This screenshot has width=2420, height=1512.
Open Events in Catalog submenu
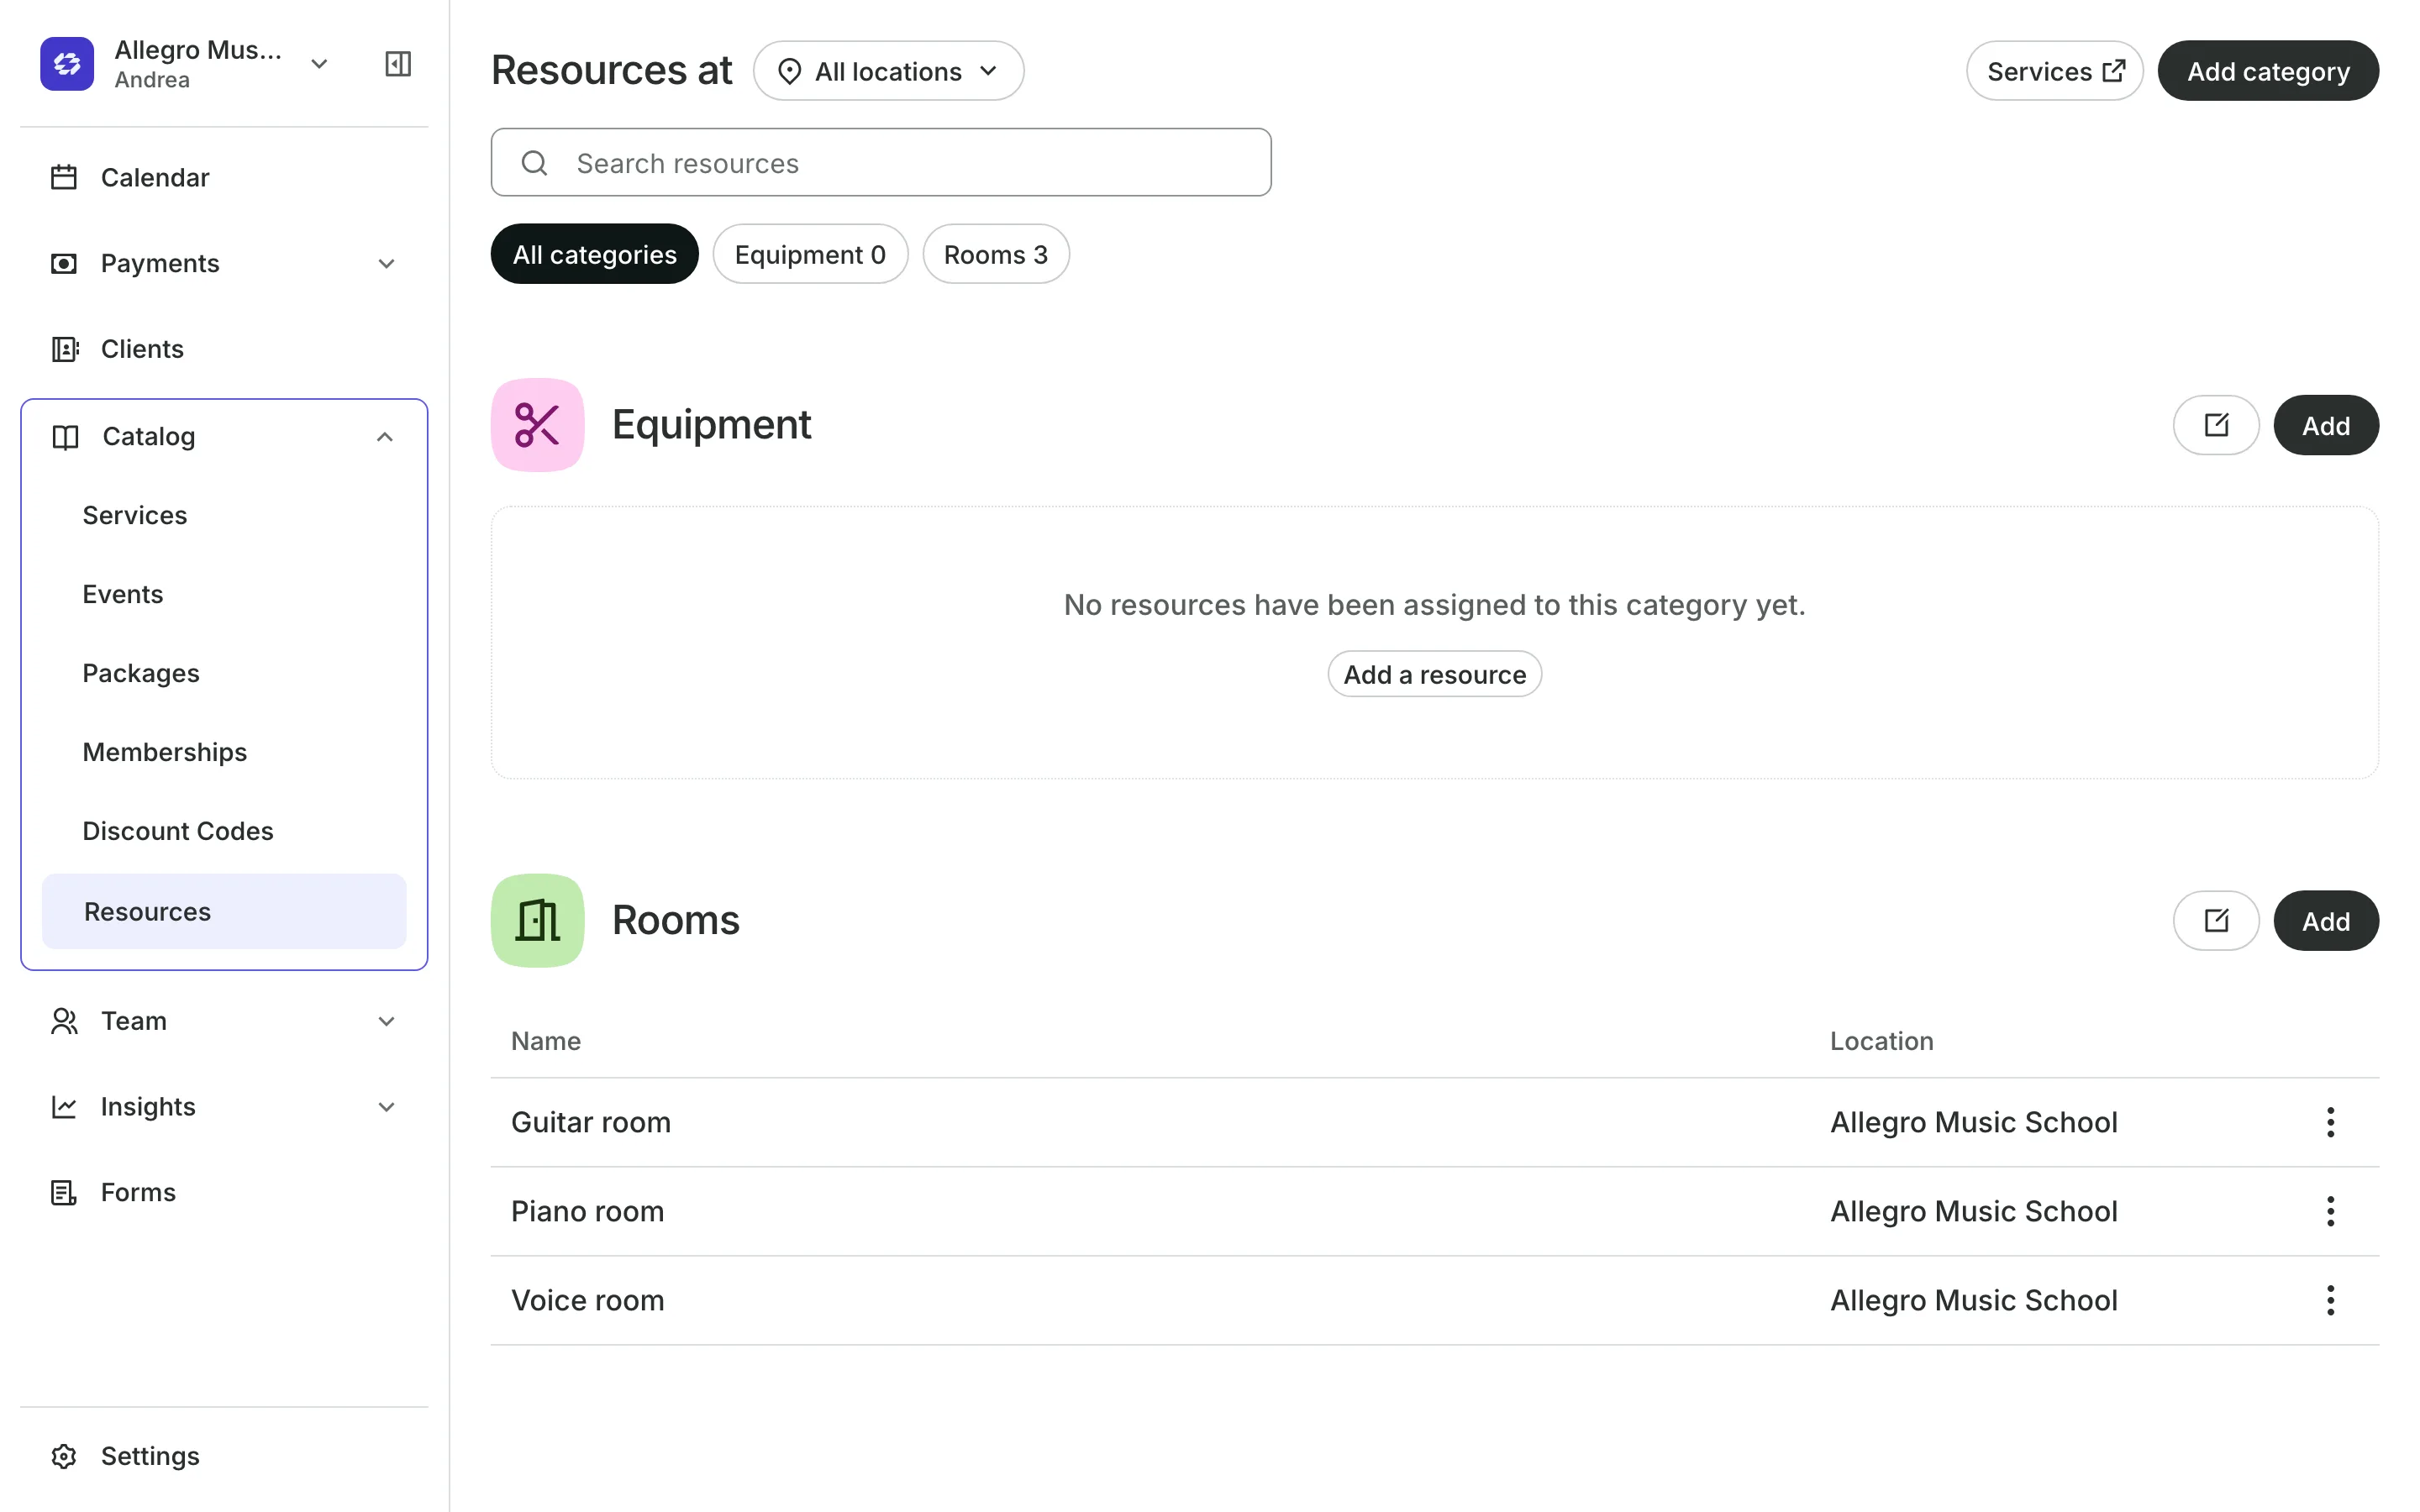[123, 594]
